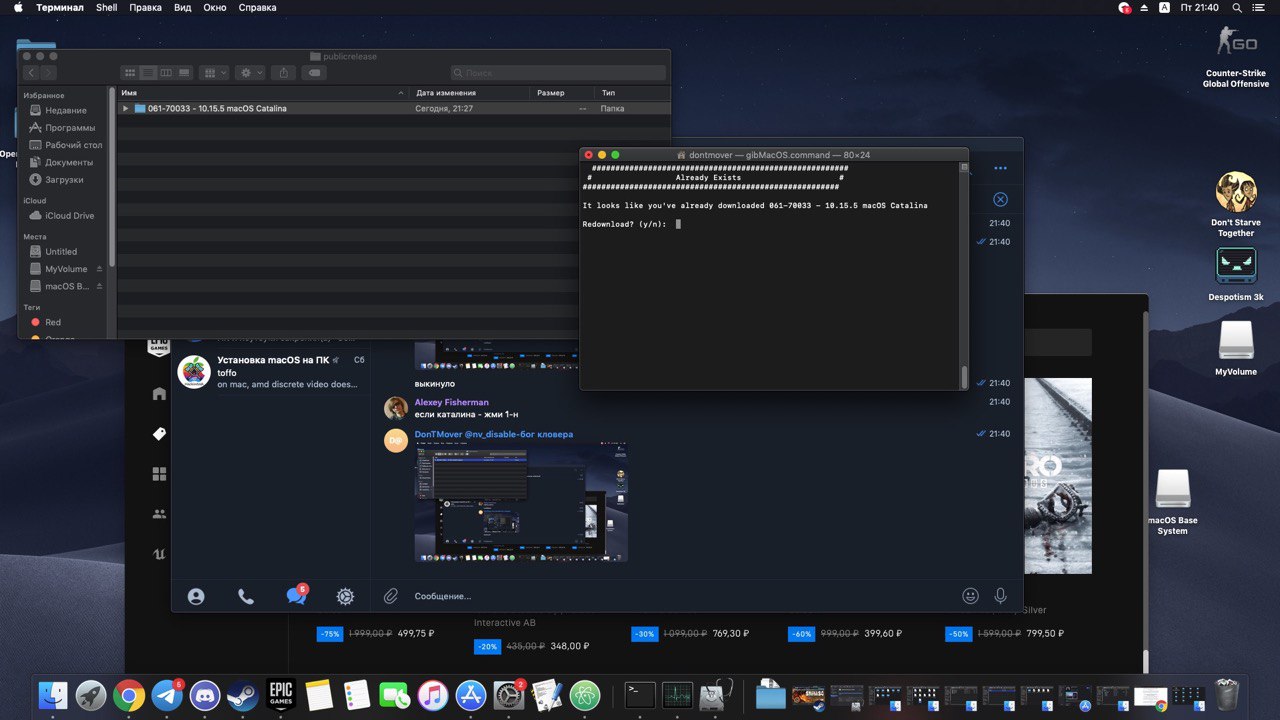This screenshot has height=720, width=1280.
Task: Open Telegram contacts tab
Action: coord(196,596)
